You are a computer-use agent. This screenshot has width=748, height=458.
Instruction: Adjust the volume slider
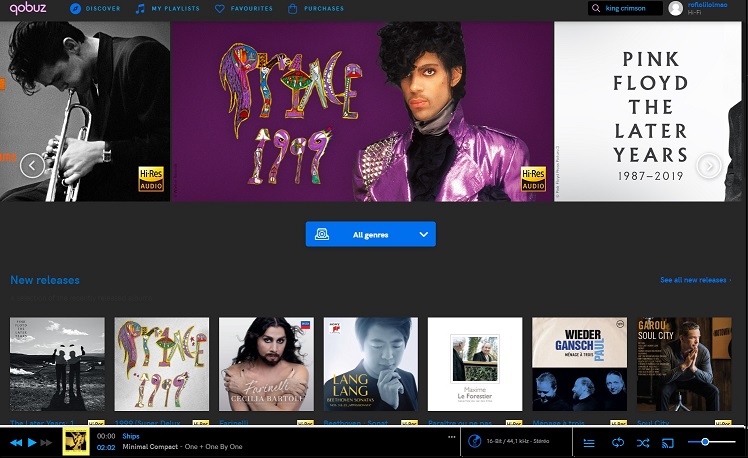(712, 442)
